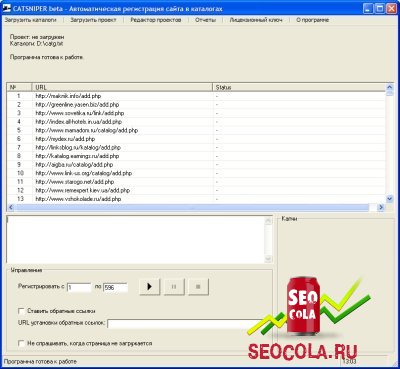Minimize the CATSNIPER window

(368, 9)
